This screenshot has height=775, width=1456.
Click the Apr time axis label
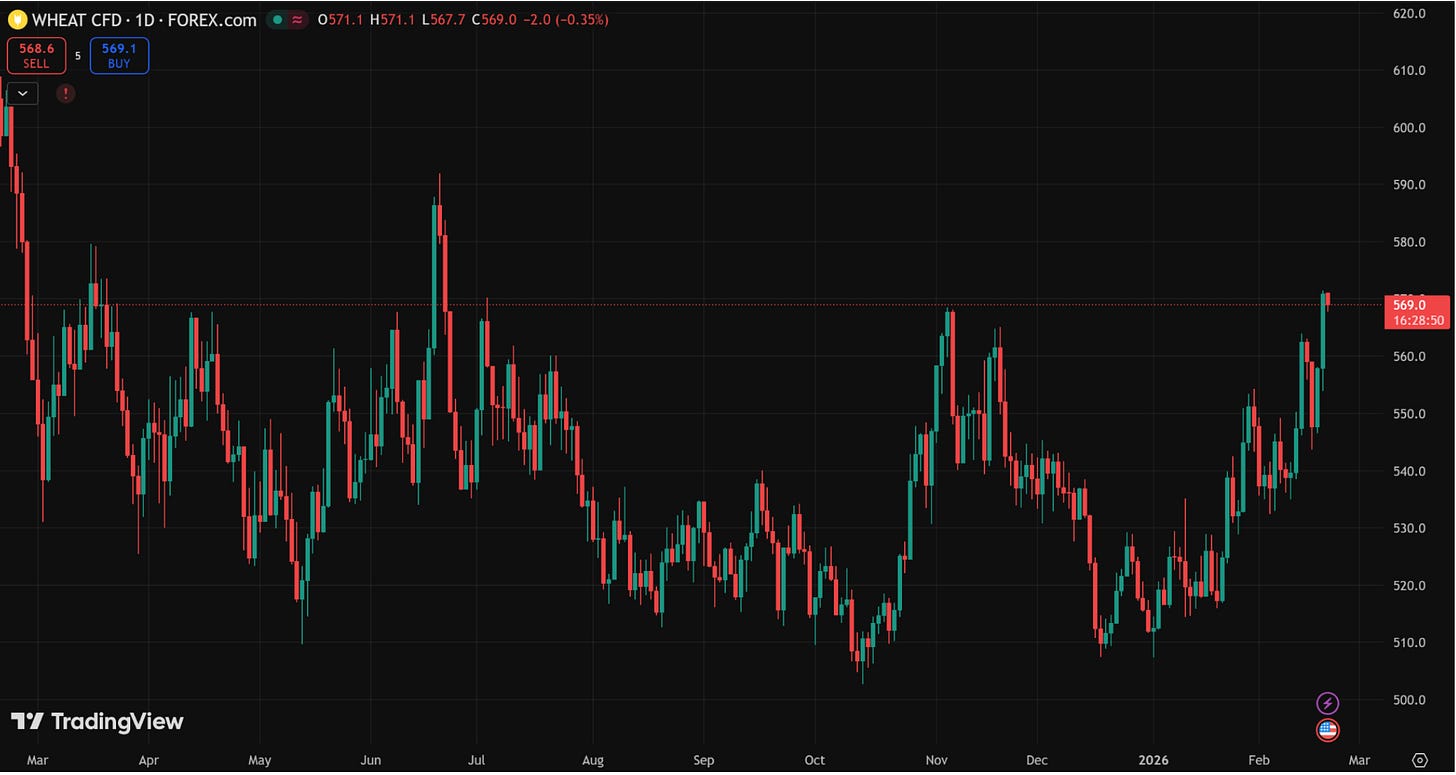[x=148, y=760]
